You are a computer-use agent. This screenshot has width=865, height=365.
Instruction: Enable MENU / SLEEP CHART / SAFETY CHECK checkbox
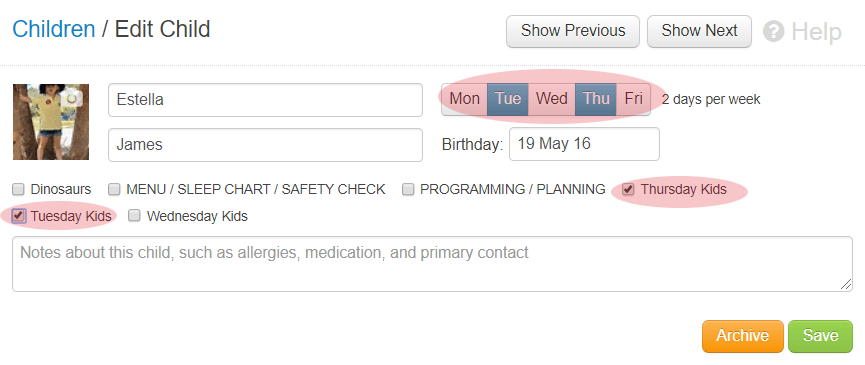114,190
